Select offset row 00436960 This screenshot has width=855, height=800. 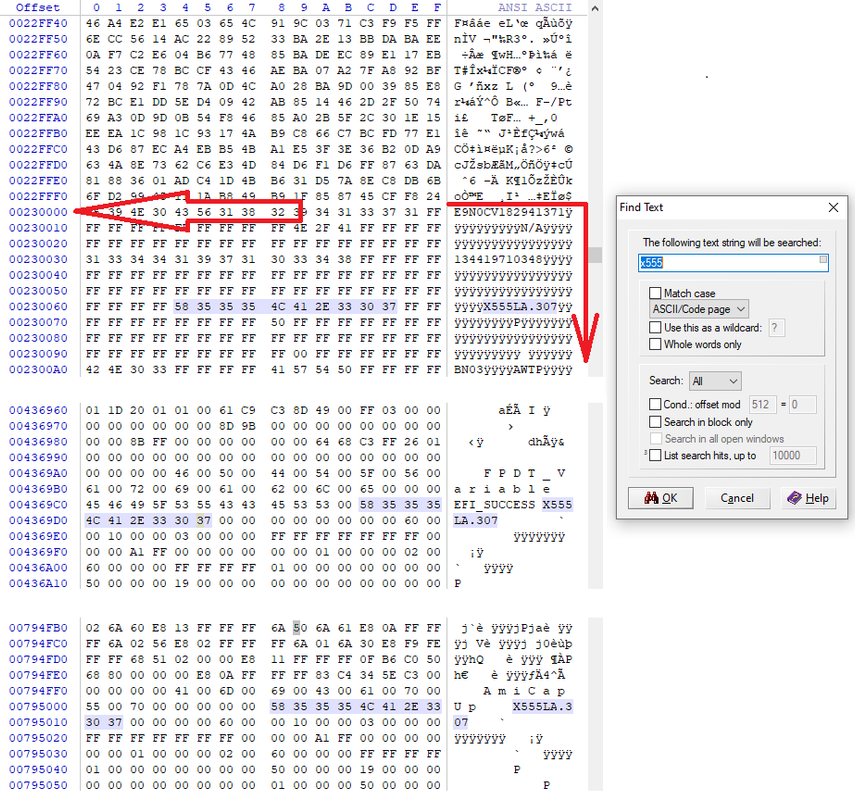(38, 410)
